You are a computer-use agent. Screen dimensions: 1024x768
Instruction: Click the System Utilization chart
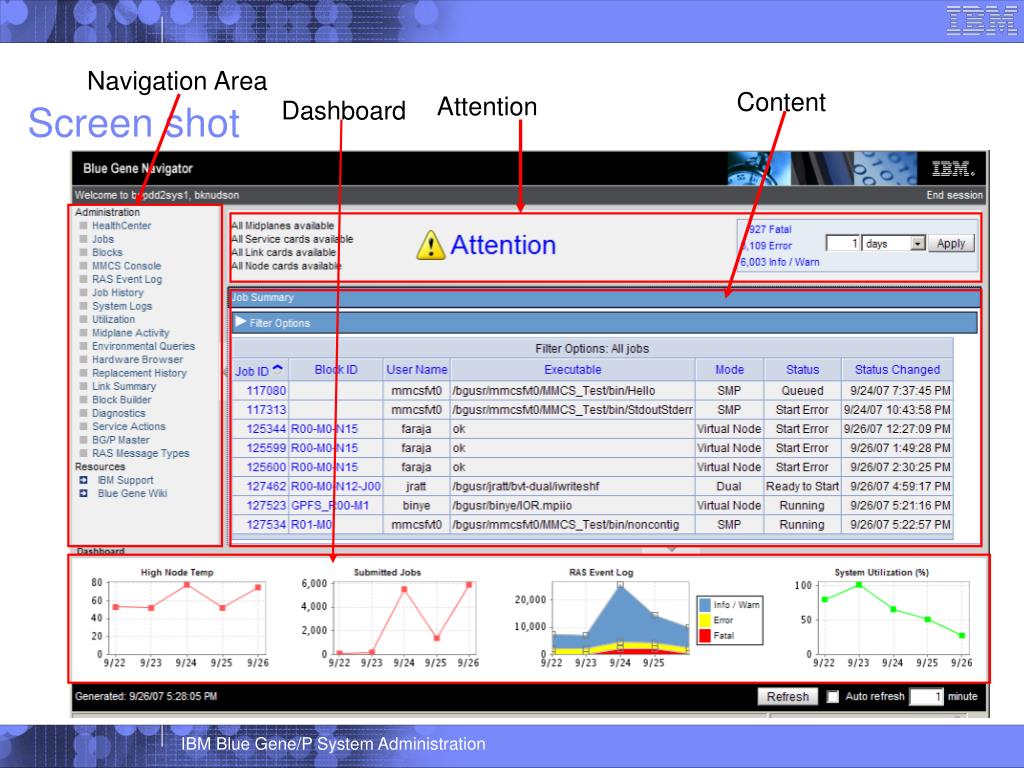[x=882, y=618]
